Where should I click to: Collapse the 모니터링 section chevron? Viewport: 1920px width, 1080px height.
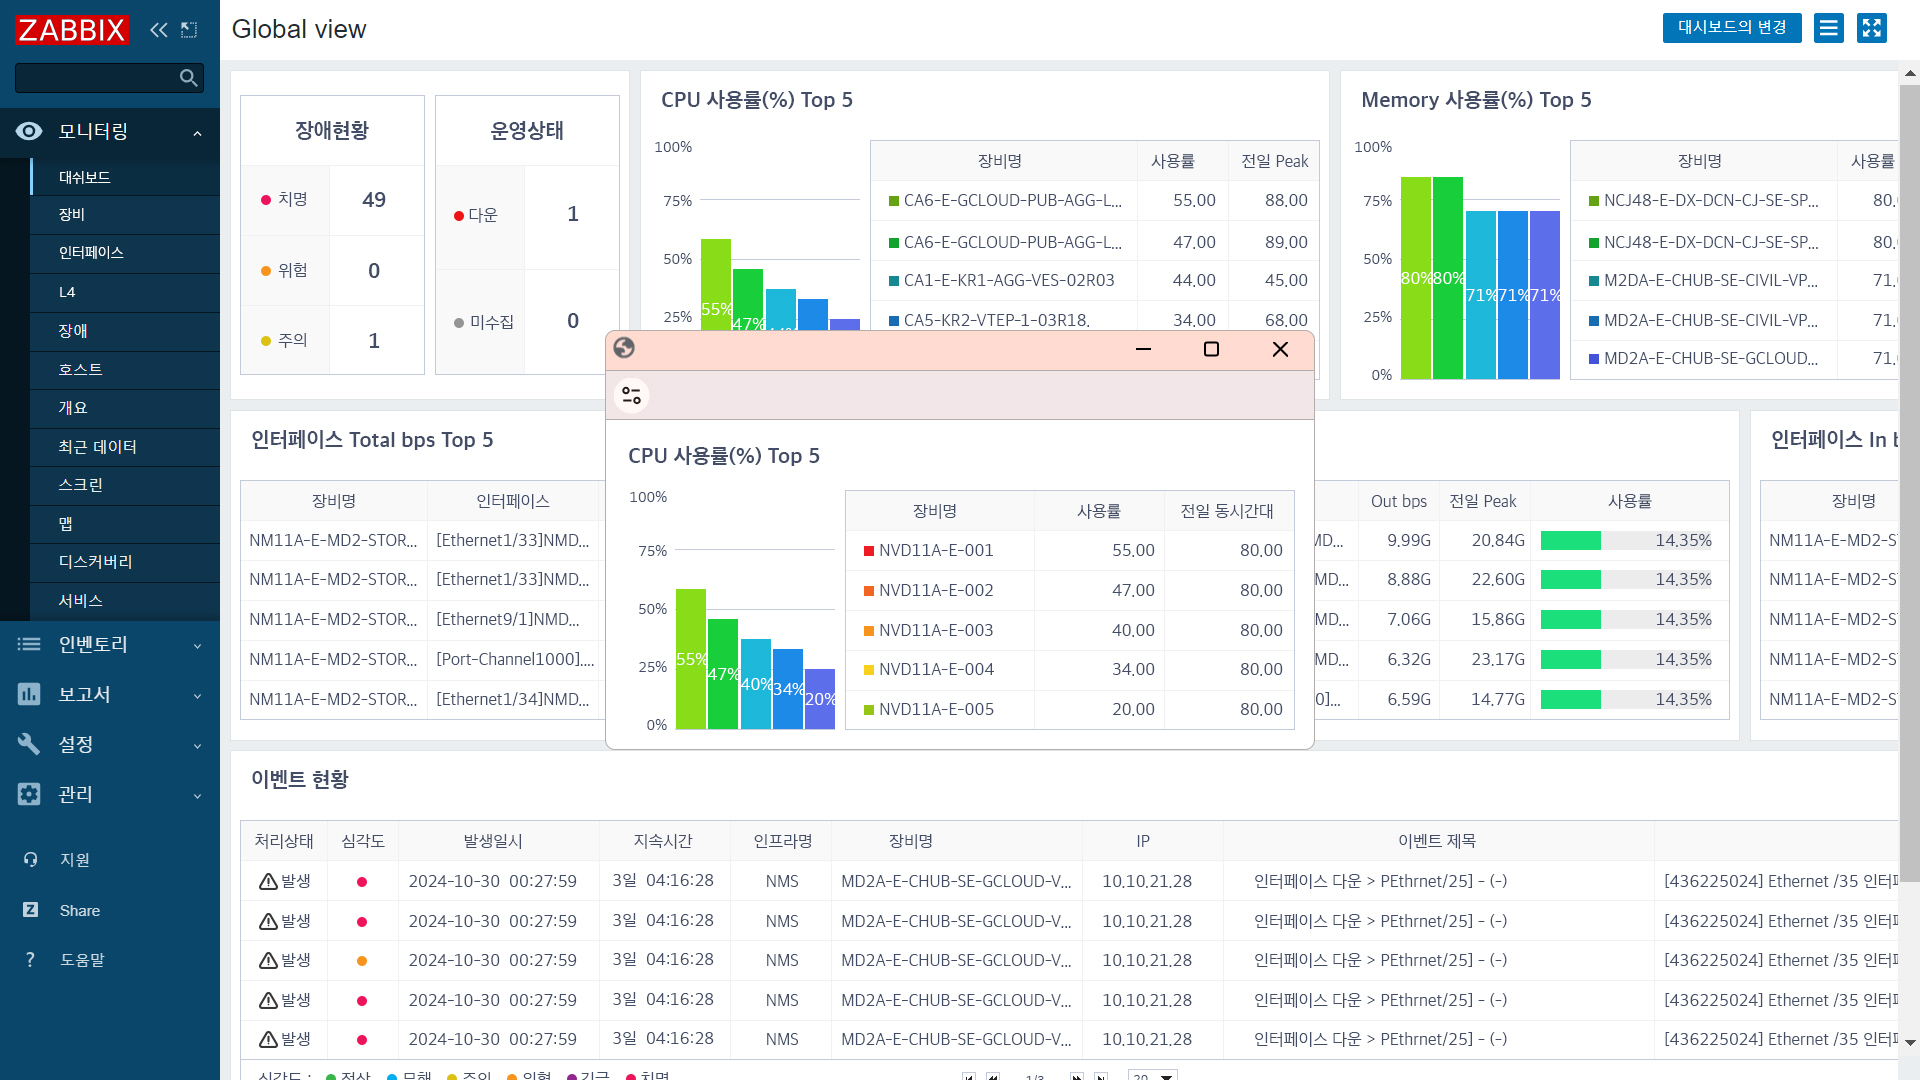tap(197, 133)
